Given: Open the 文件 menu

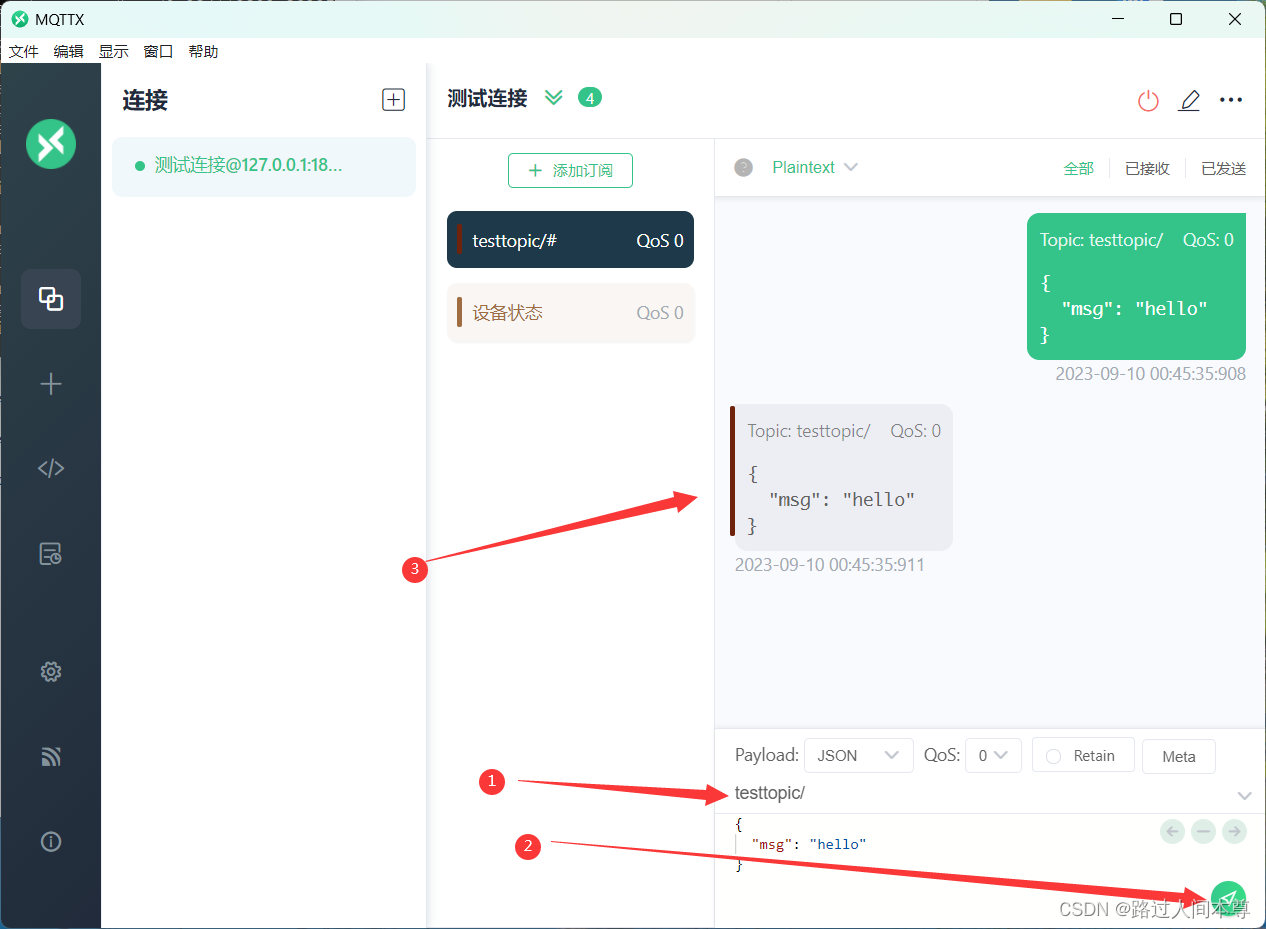Looking at the screenshot, I should pos(24,51).
